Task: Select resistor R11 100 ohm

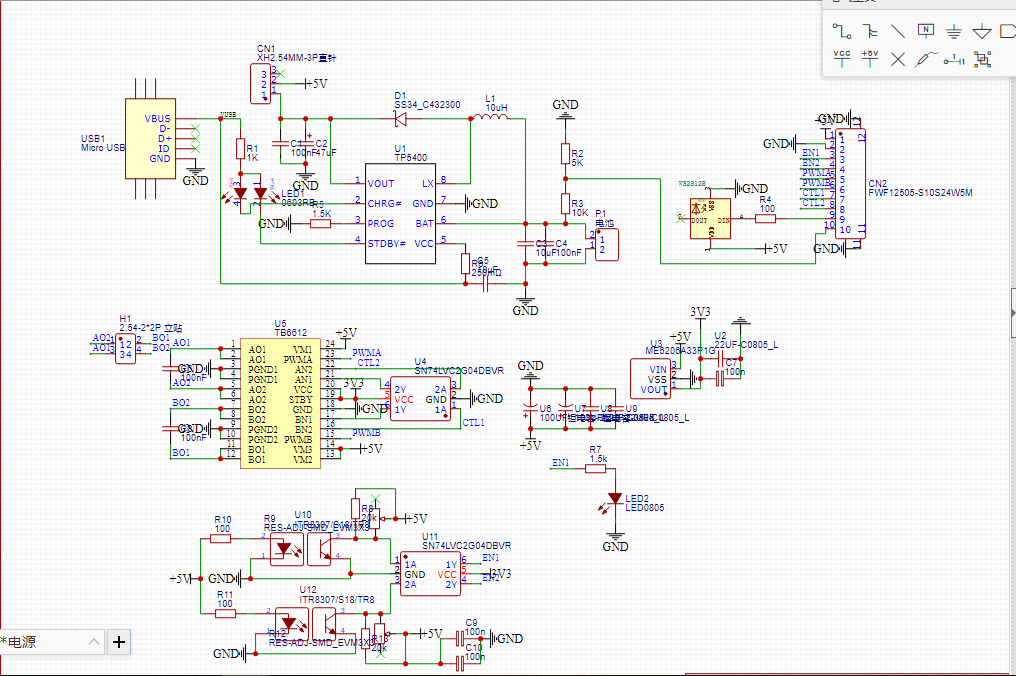Action: [225, 613]
